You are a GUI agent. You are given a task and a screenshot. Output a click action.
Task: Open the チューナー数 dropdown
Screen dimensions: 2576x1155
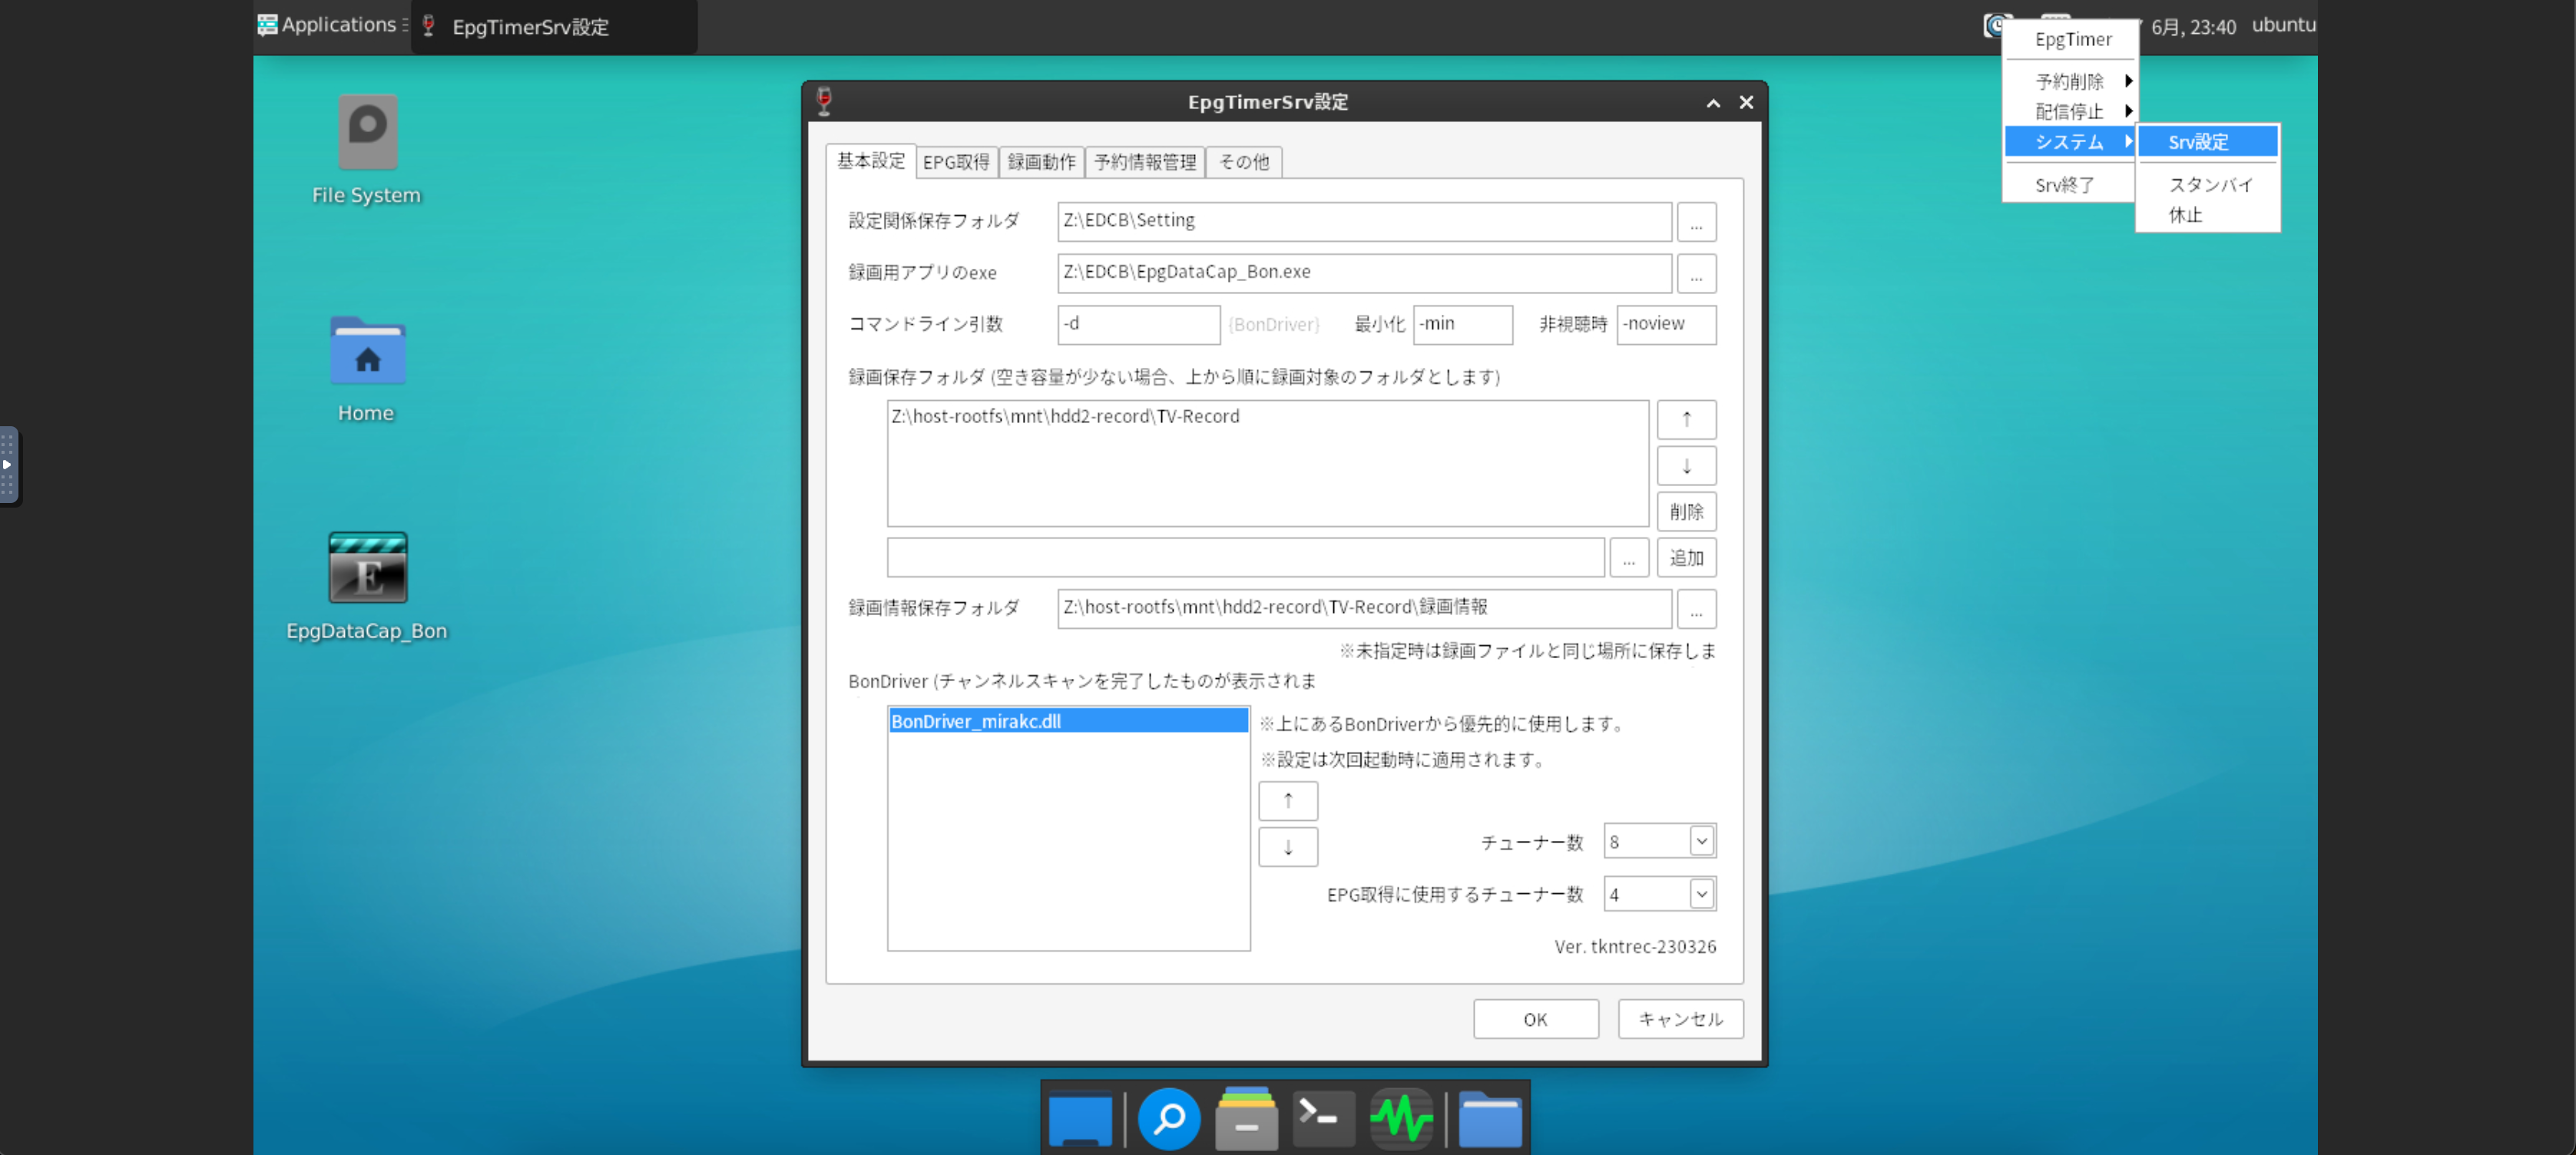pos(1700,841)
